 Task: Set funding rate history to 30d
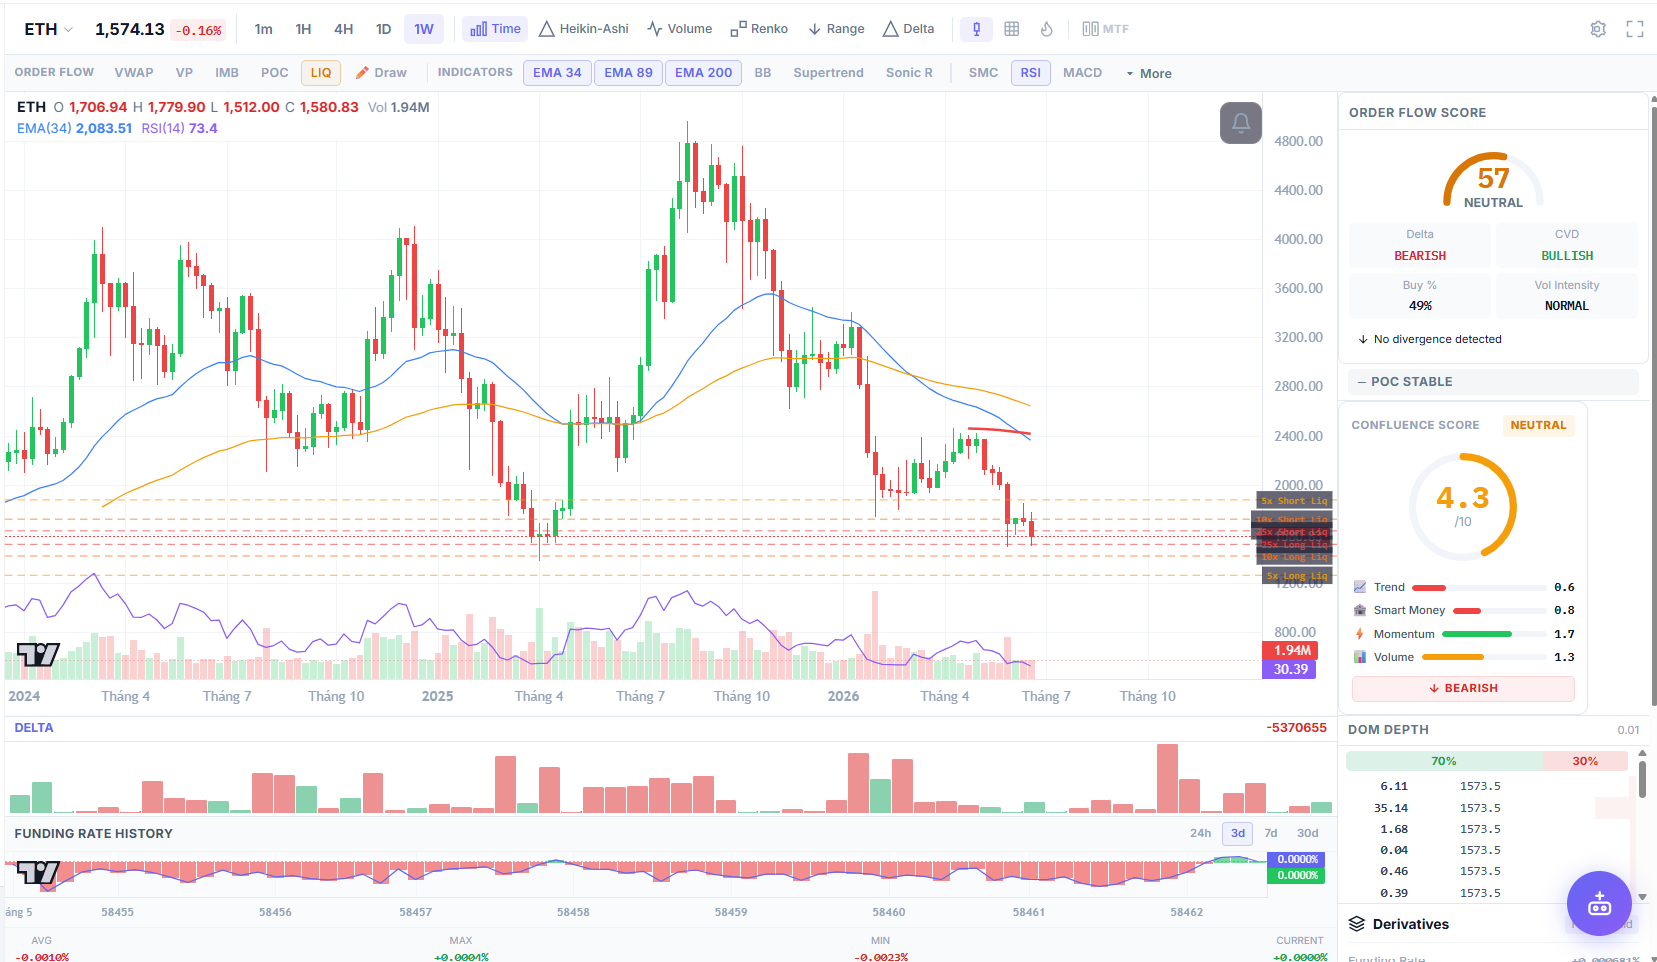click(x=1308, y=833)
